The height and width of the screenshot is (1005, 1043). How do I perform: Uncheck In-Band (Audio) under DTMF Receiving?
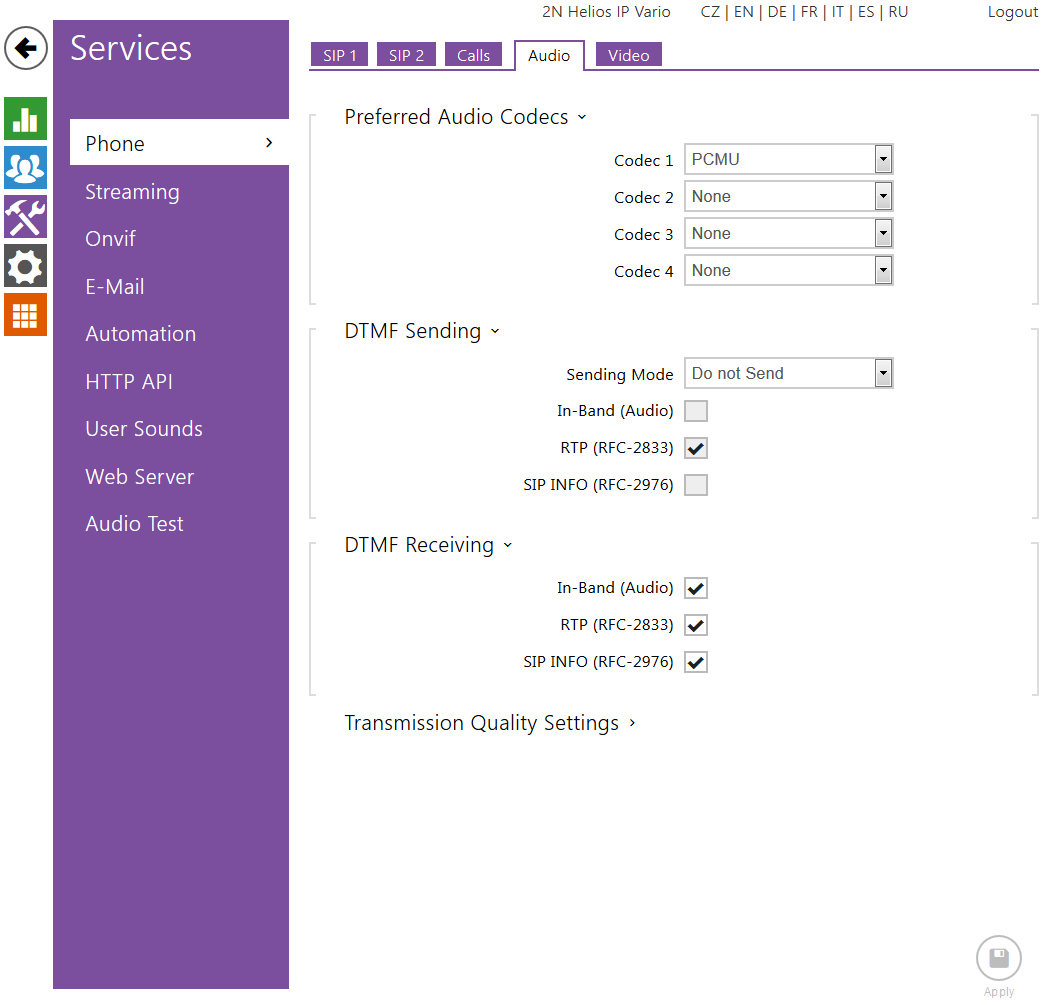pyautogui.click(x=696, y=588)
